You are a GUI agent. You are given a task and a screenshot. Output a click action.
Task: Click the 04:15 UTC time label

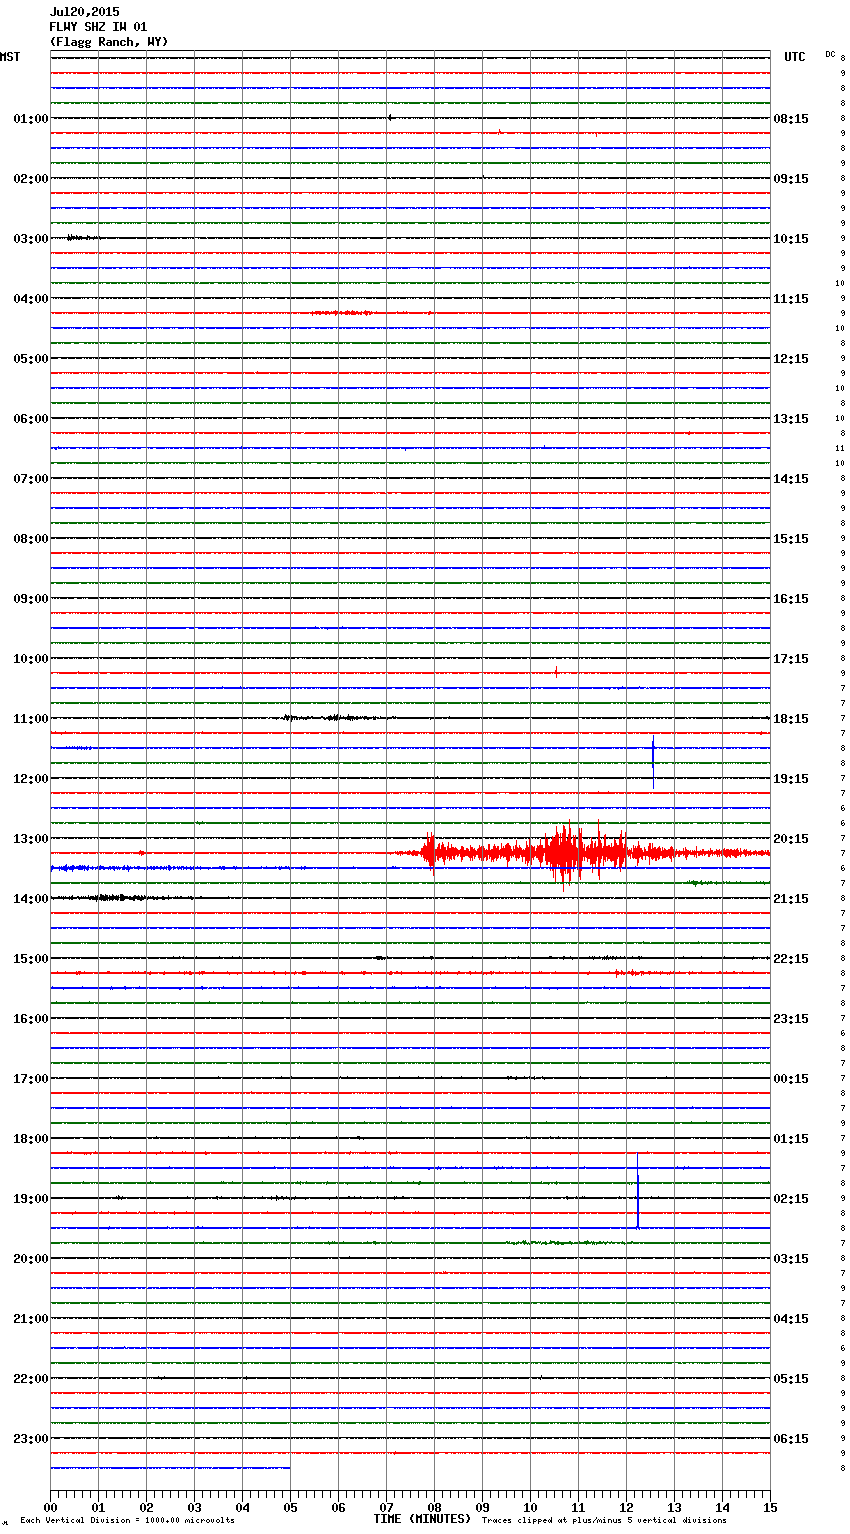tap(791, 1319)
